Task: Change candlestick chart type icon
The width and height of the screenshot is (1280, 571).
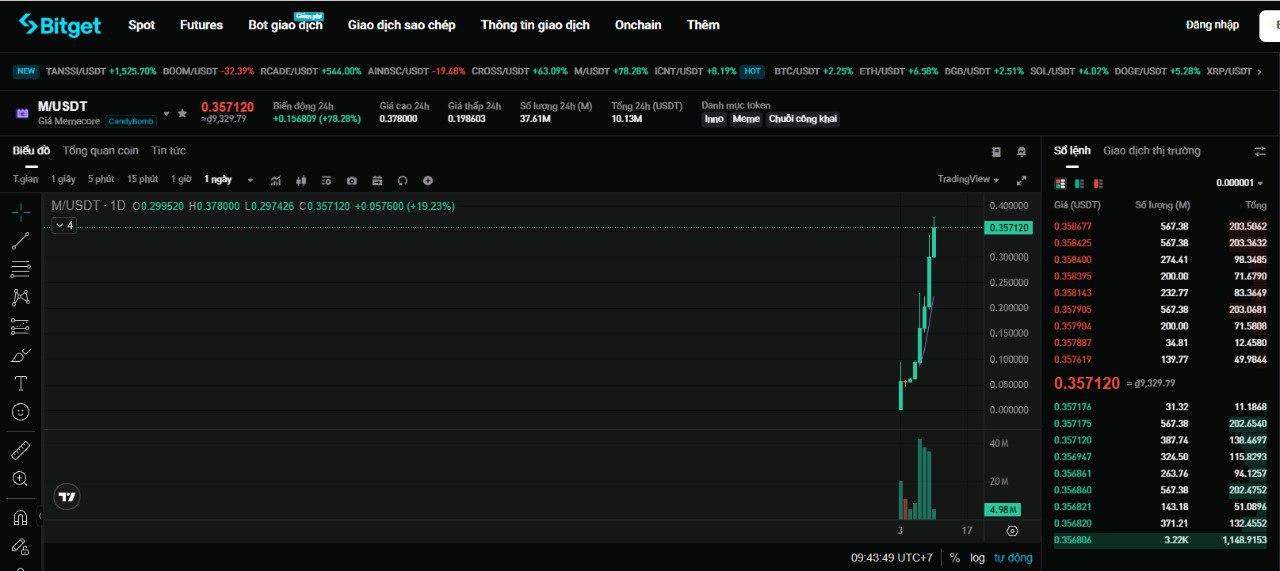Action: click(301, 180)
